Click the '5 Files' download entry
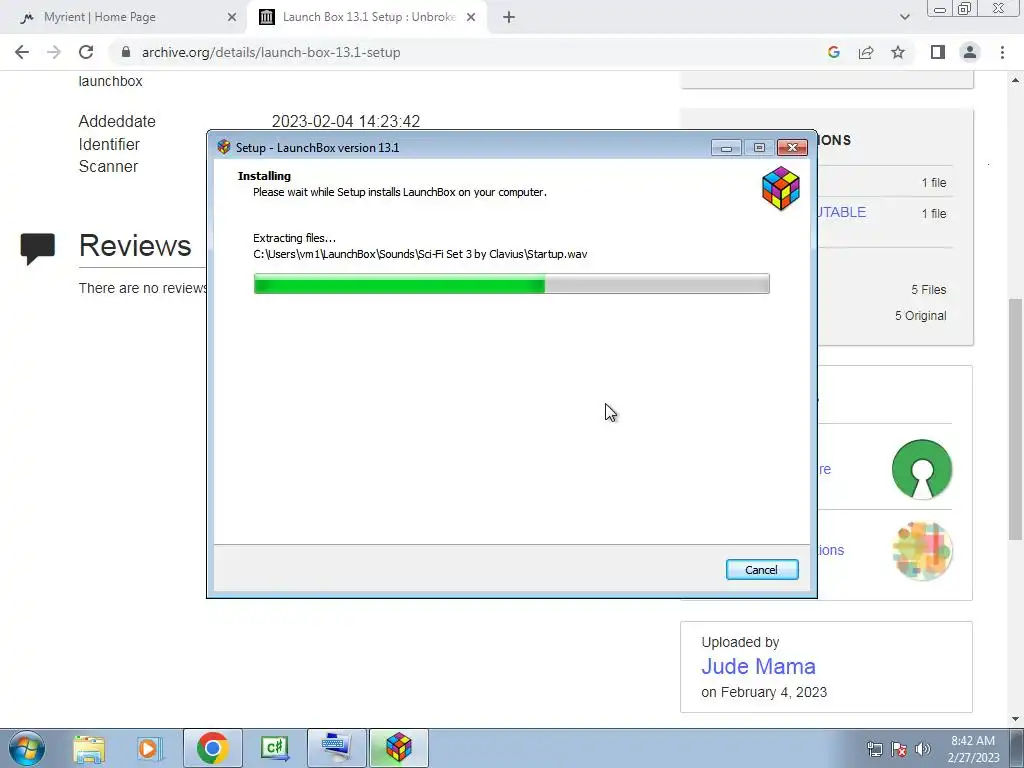The image size is (1024, 768). pyautogui.click(x=929, y=289)
